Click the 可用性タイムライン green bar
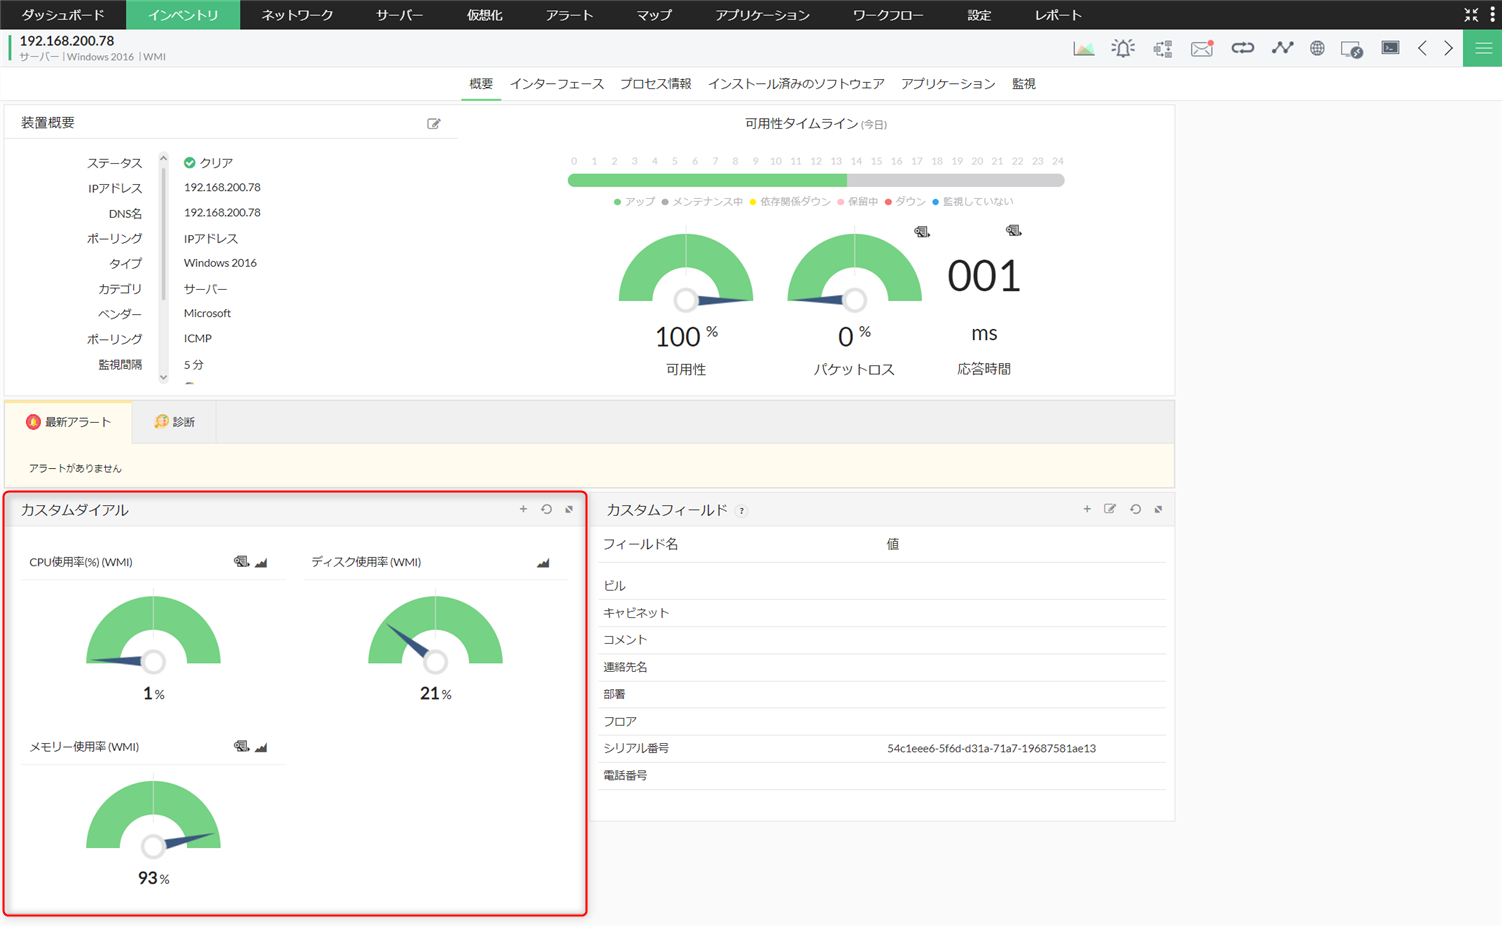Image resolution: width=1502 pixels, height=927 pixels. (707, 180)
